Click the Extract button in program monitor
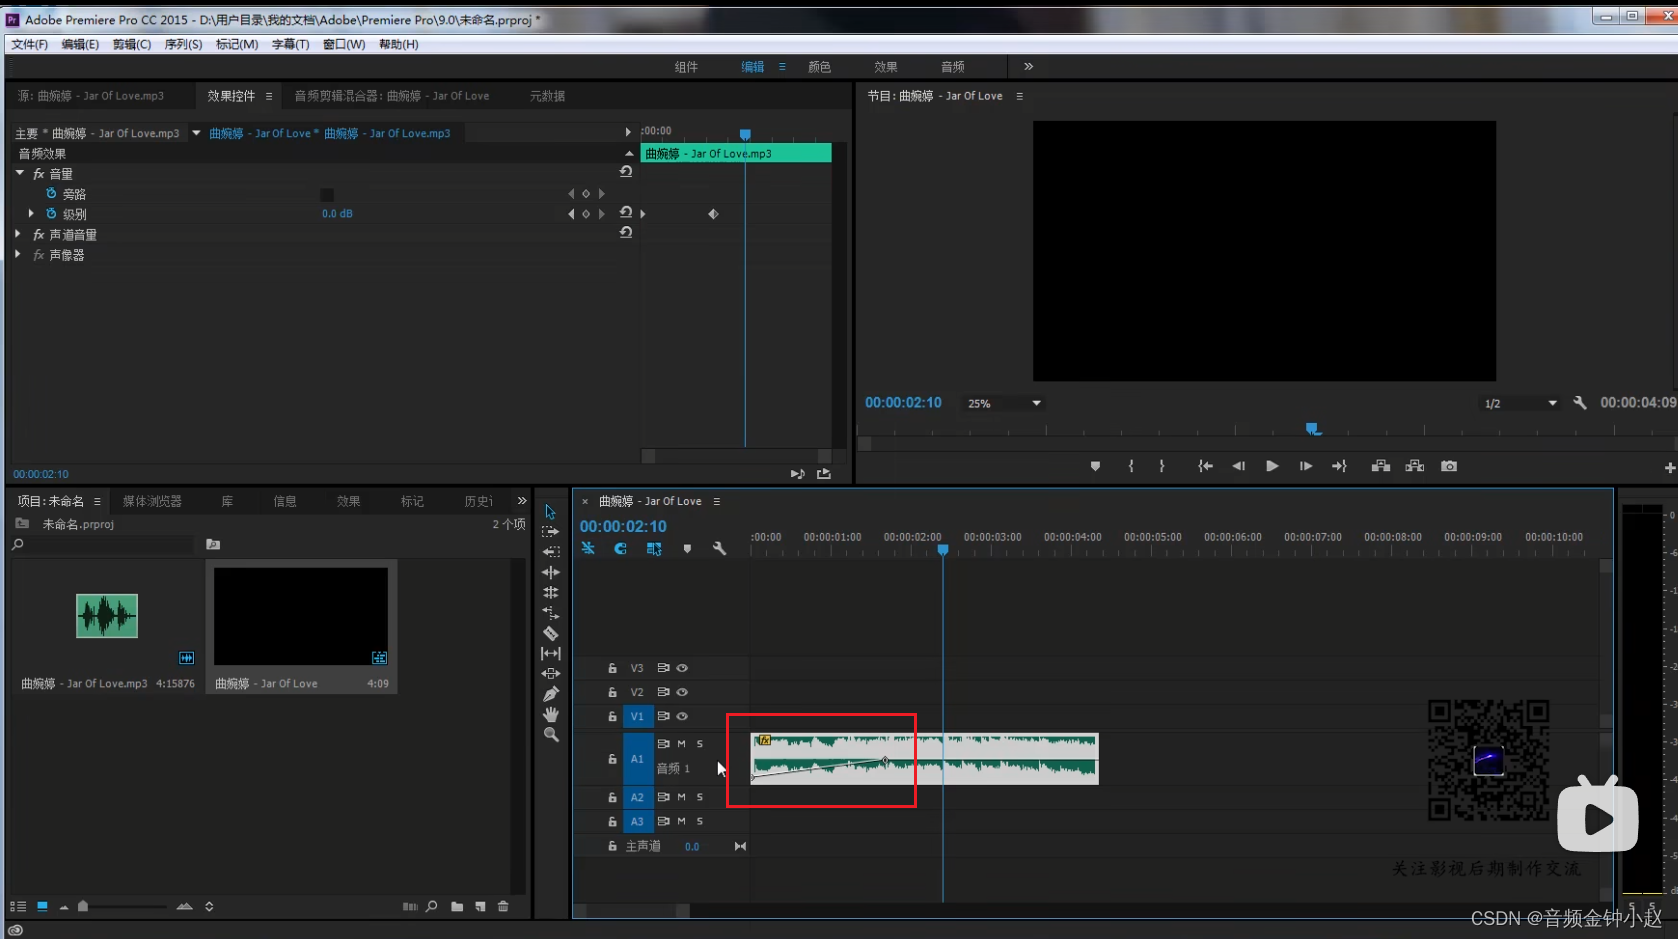This screenshot has width=1678, height=939. 1415,466
